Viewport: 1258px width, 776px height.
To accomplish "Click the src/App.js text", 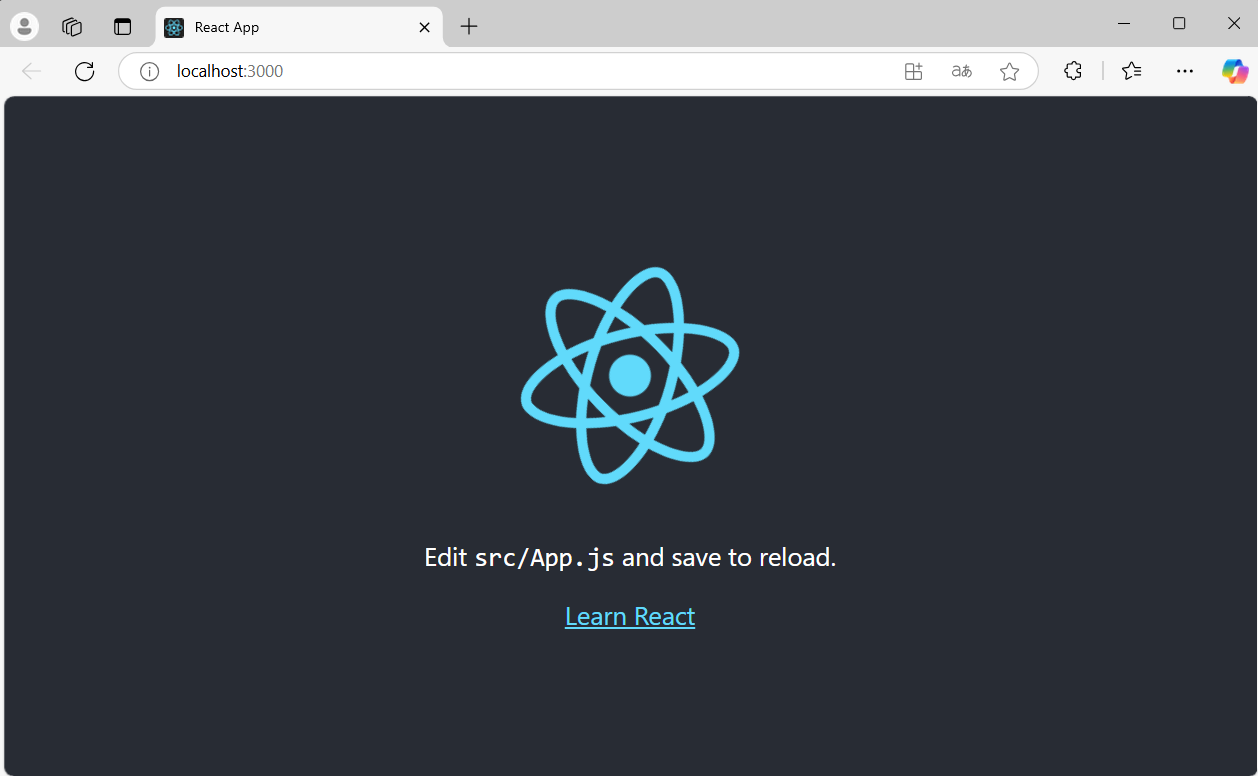I will click(545, 558).
